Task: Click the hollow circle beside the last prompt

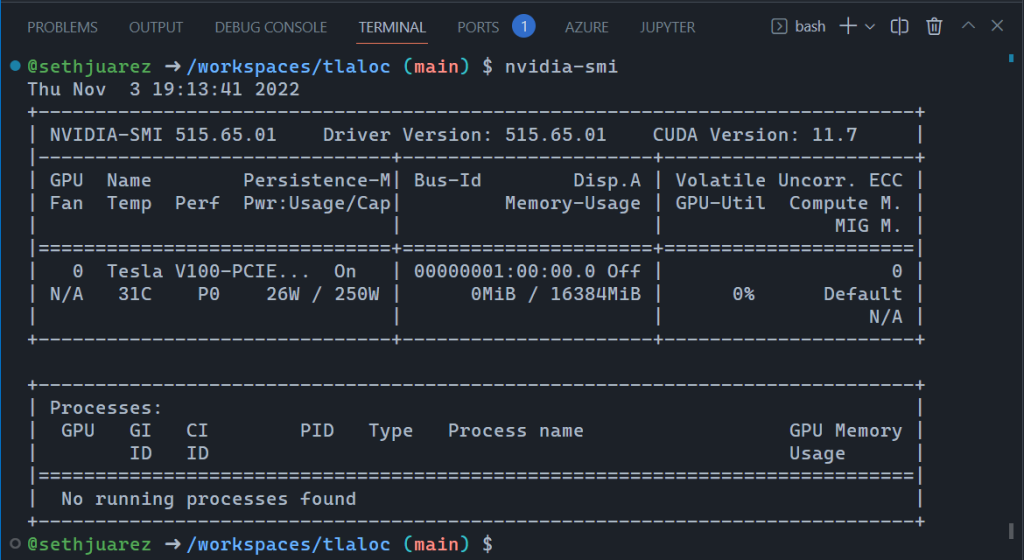Action: (15, 544)
